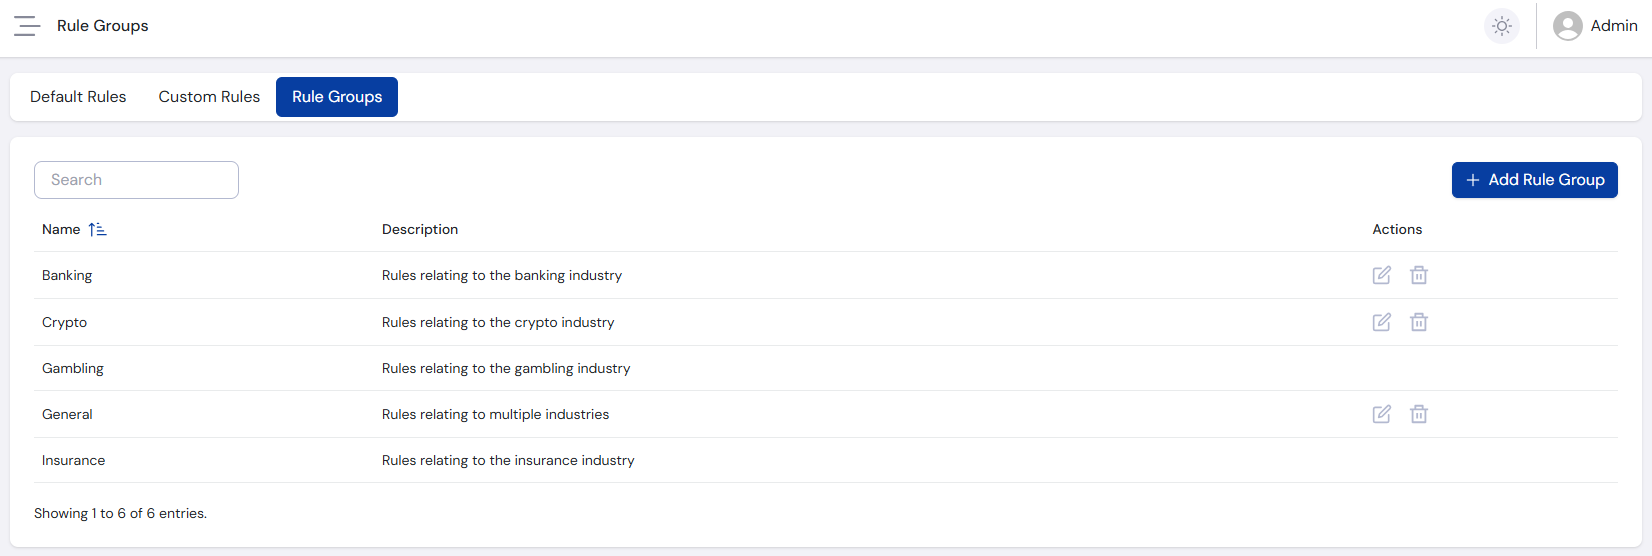Click the Name column header
This screenshot has width=1652, height=556.
tap(61, 229)
